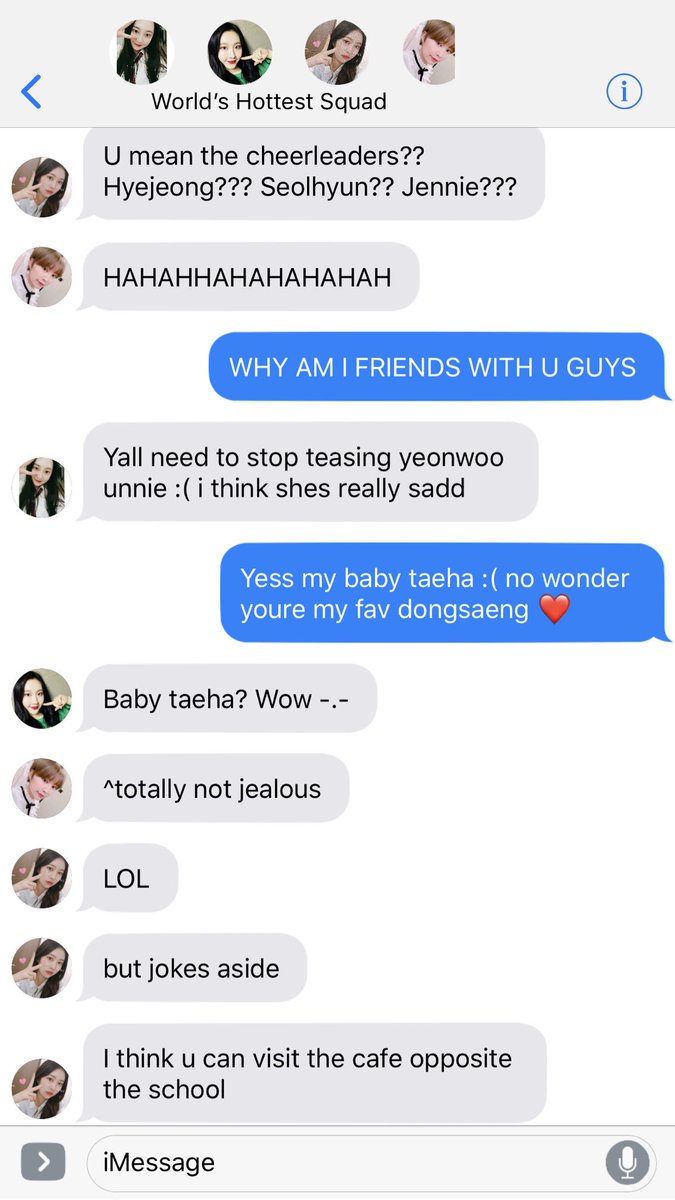Viewport: 675px width, 1200px height.
Task: Select the 'WHY AM I FRIENDS' blue bubble
Action: (438, 367)
